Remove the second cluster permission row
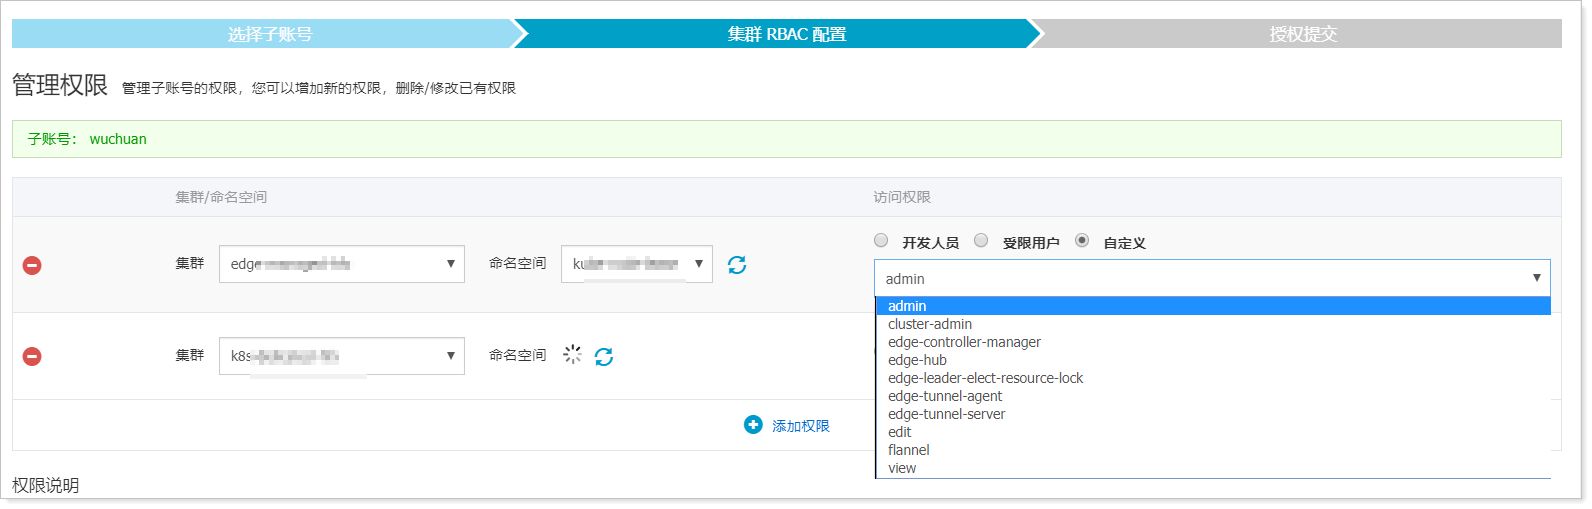 coord(32,356)
